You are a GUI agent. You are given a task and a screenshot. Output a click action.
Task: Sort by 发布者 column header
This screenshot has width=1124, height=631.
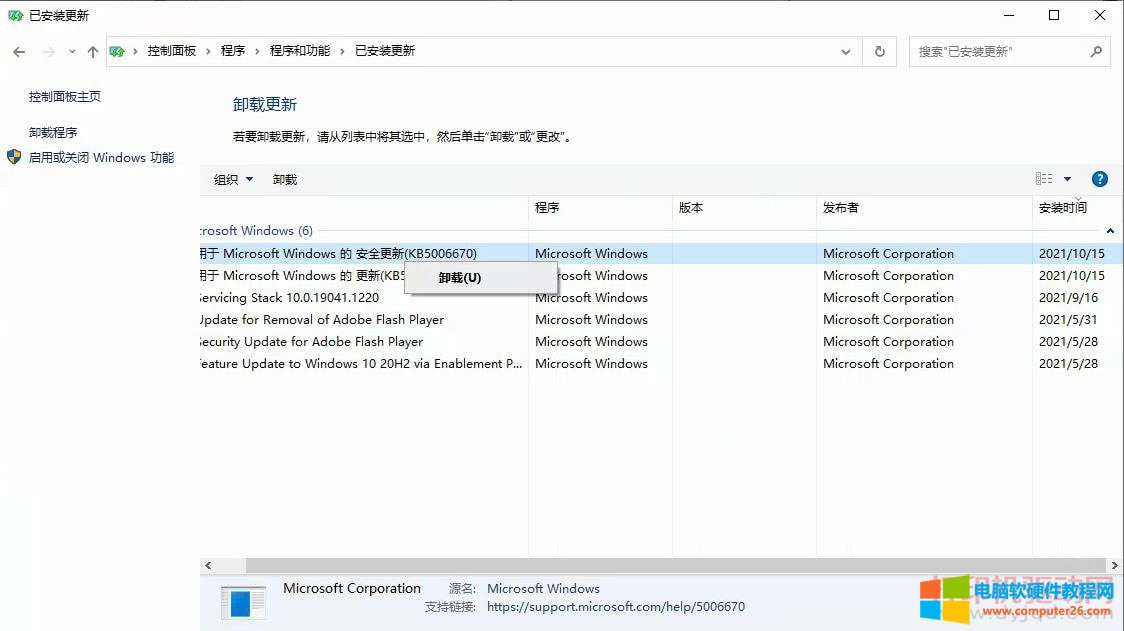925,208
